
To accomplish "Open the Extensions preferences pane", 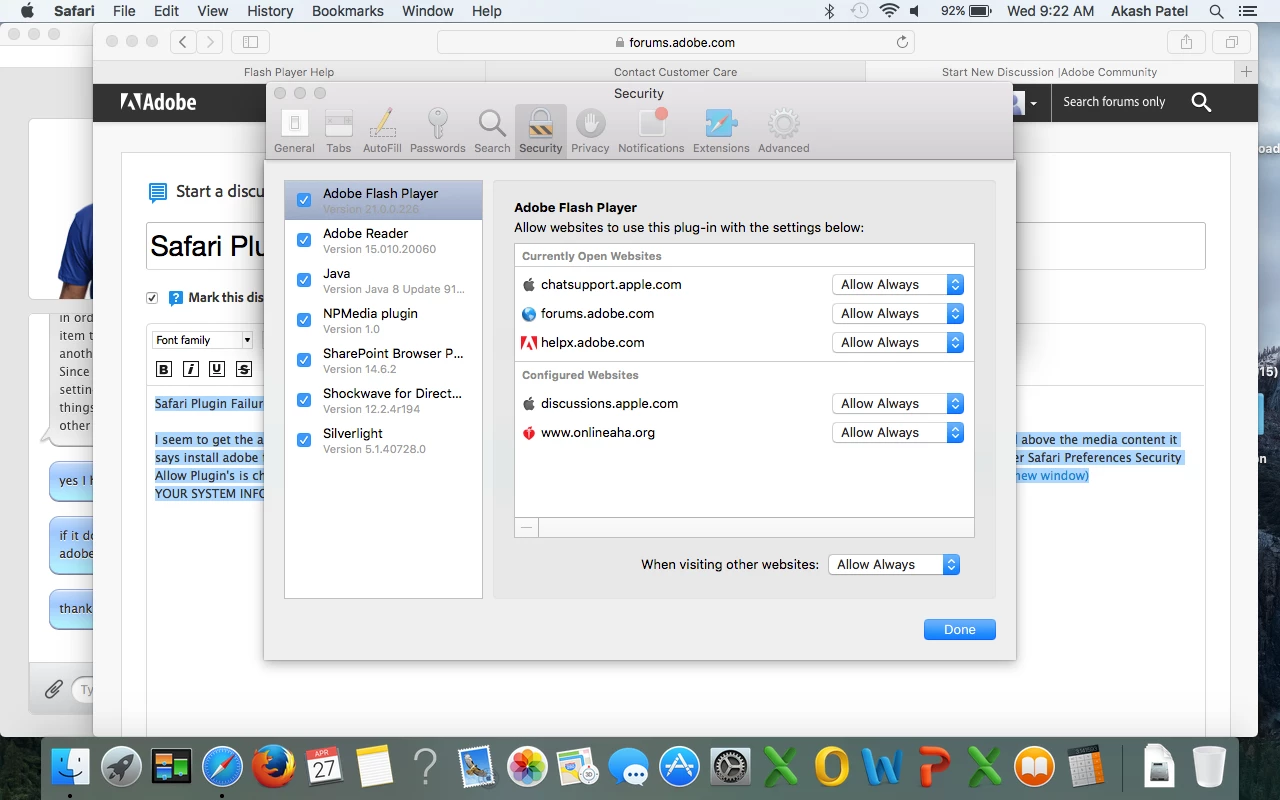I will (x=721, y=132).
